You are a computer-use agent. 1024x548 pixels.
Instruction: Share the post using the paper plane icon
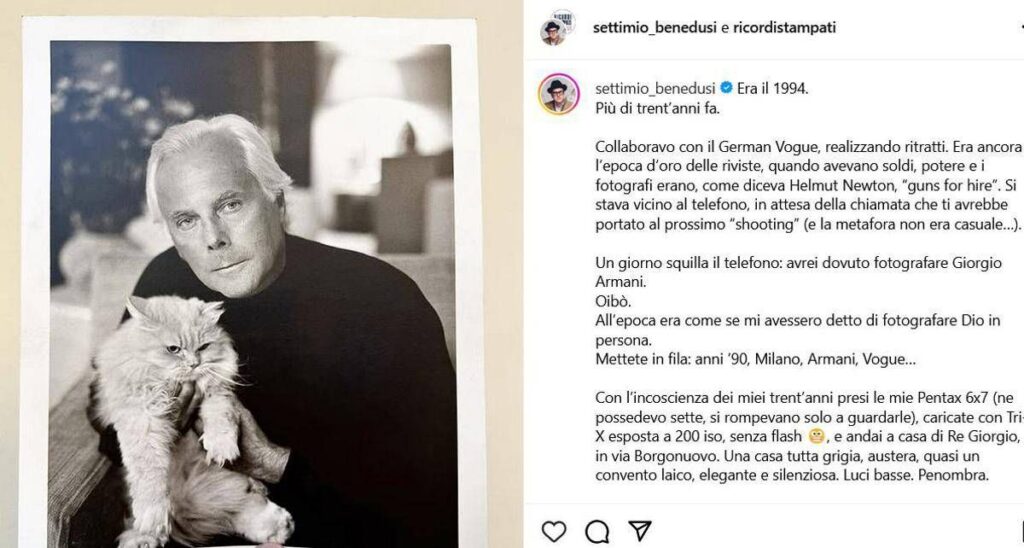640,530
